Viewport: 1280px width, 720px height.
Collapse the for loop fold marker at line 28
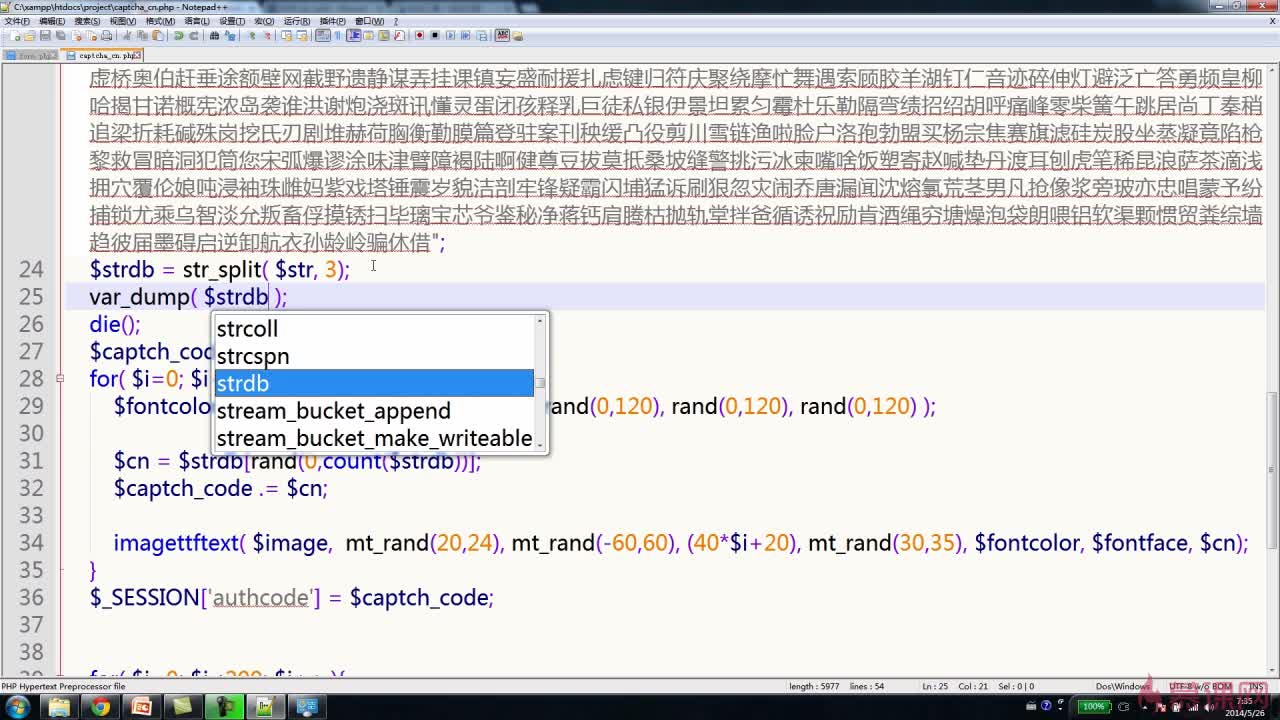point(61,379)
